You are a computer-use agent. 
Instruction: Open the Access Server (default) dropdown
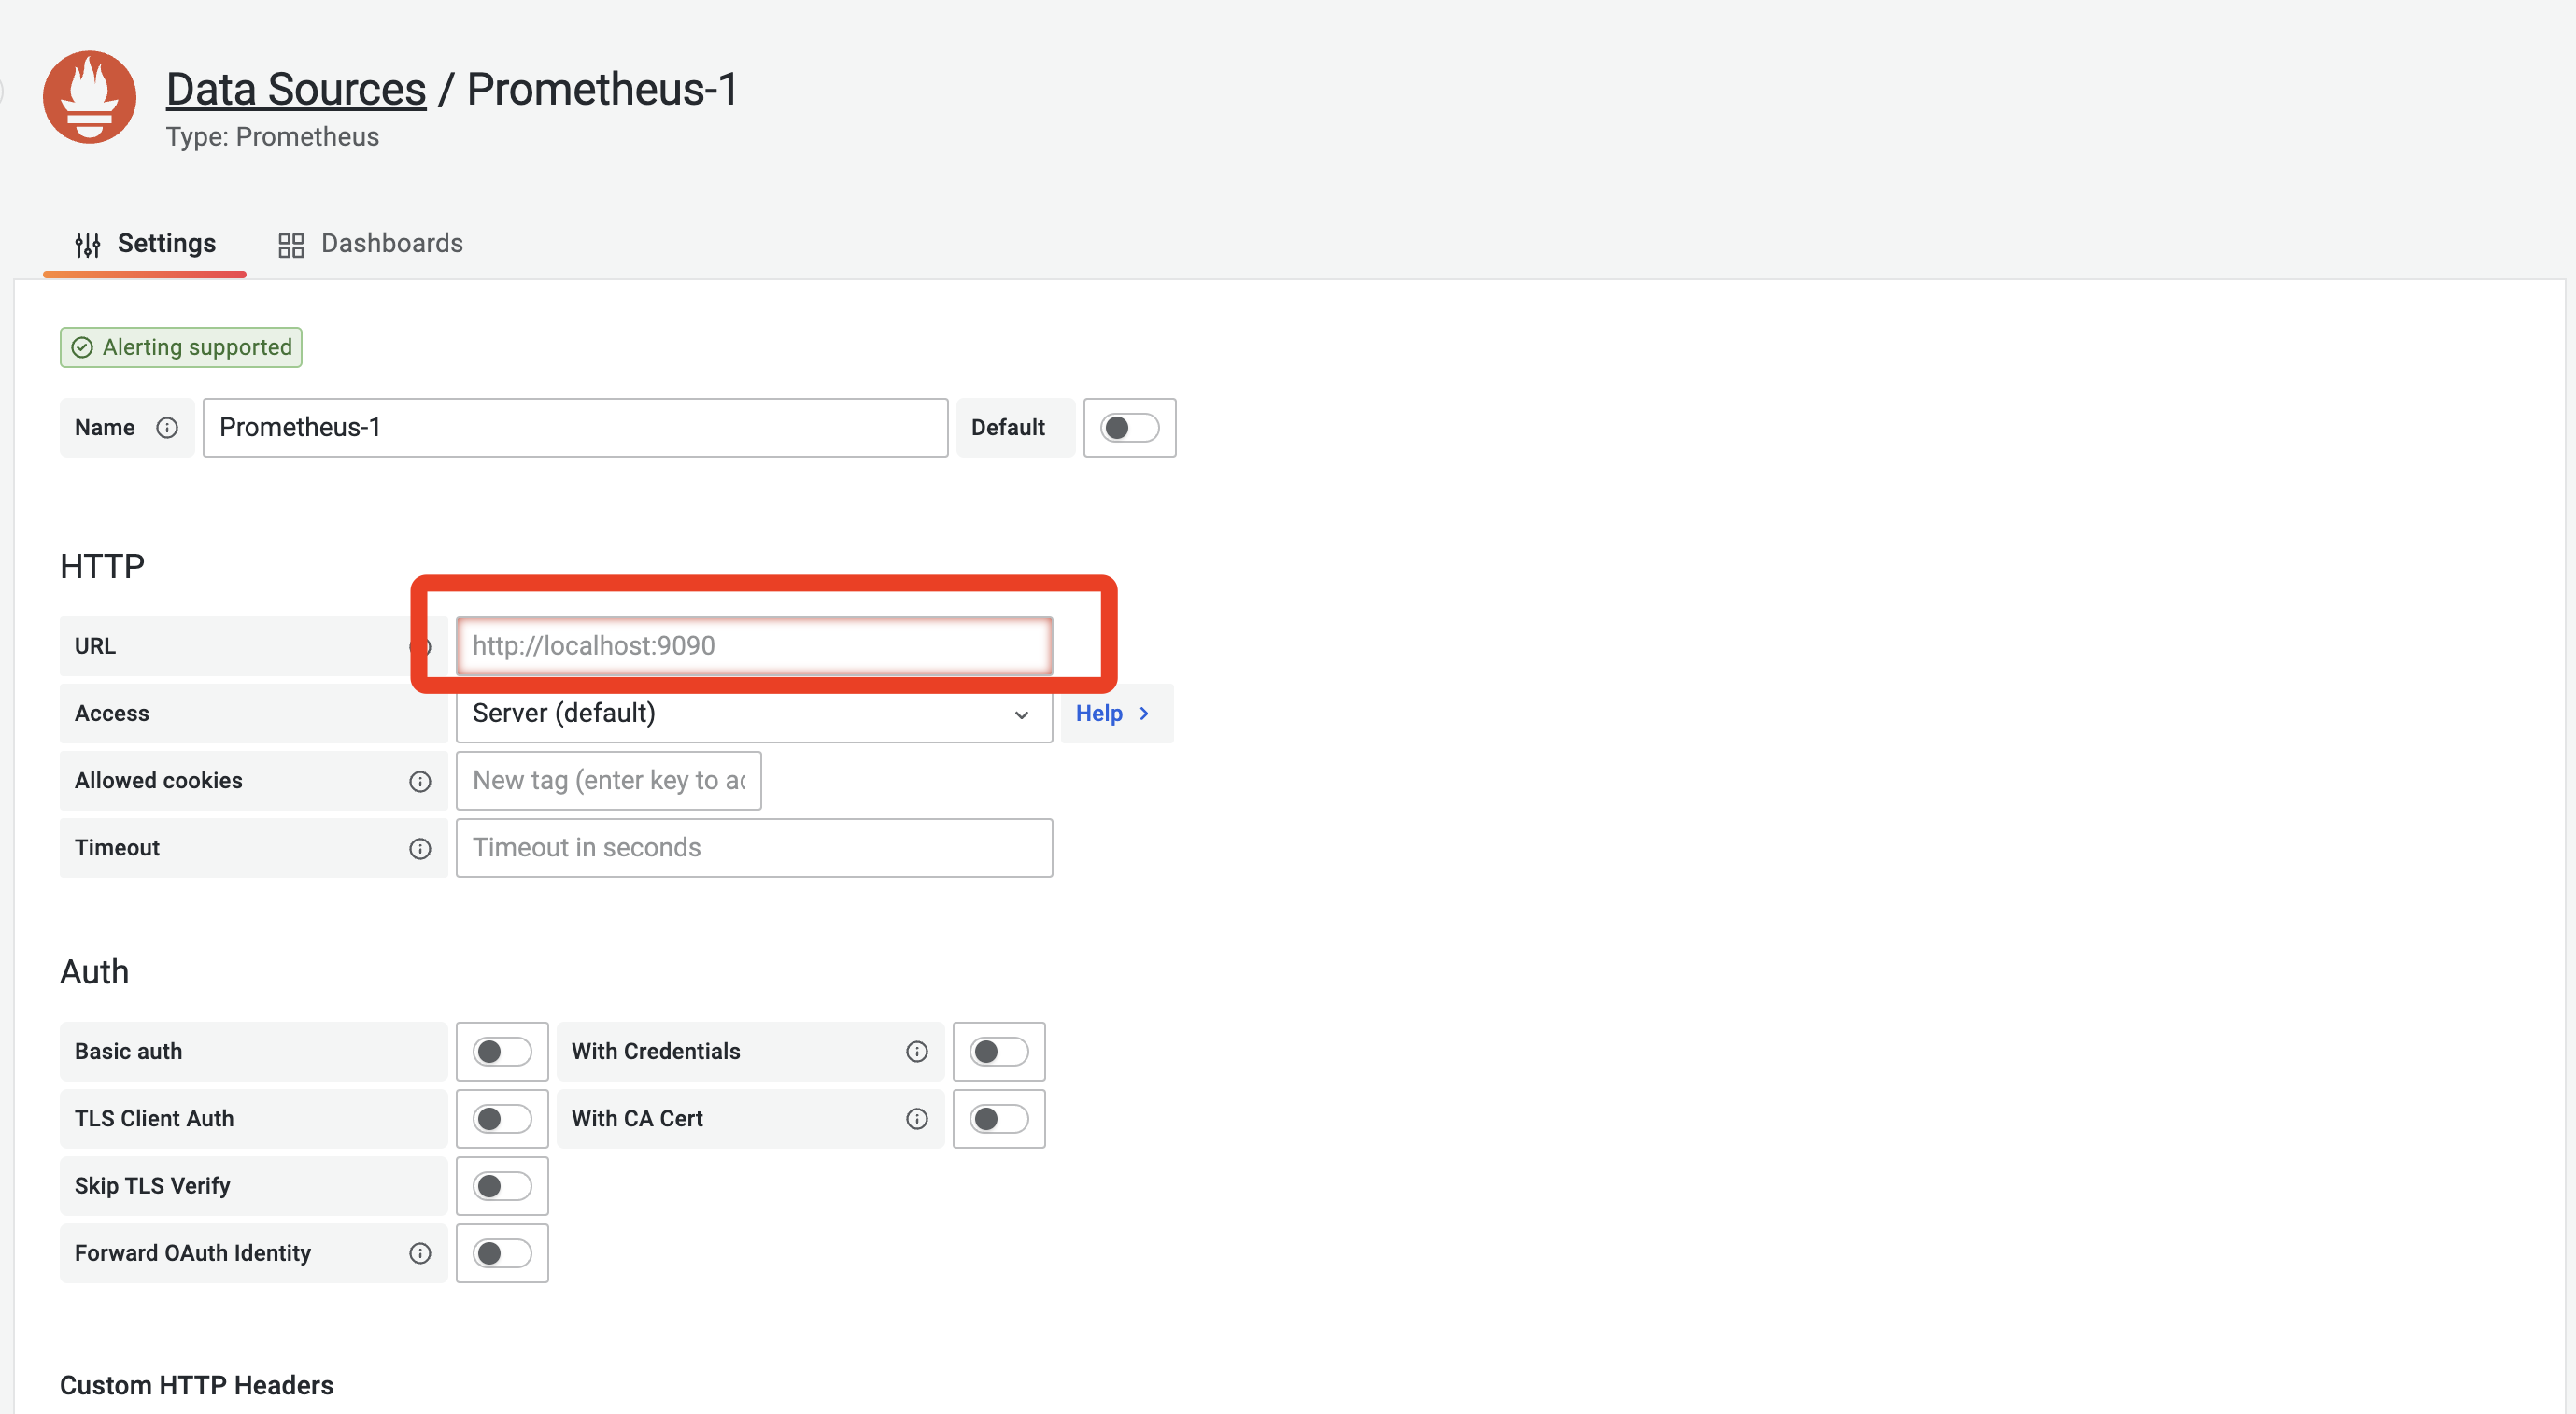(754, 714)
